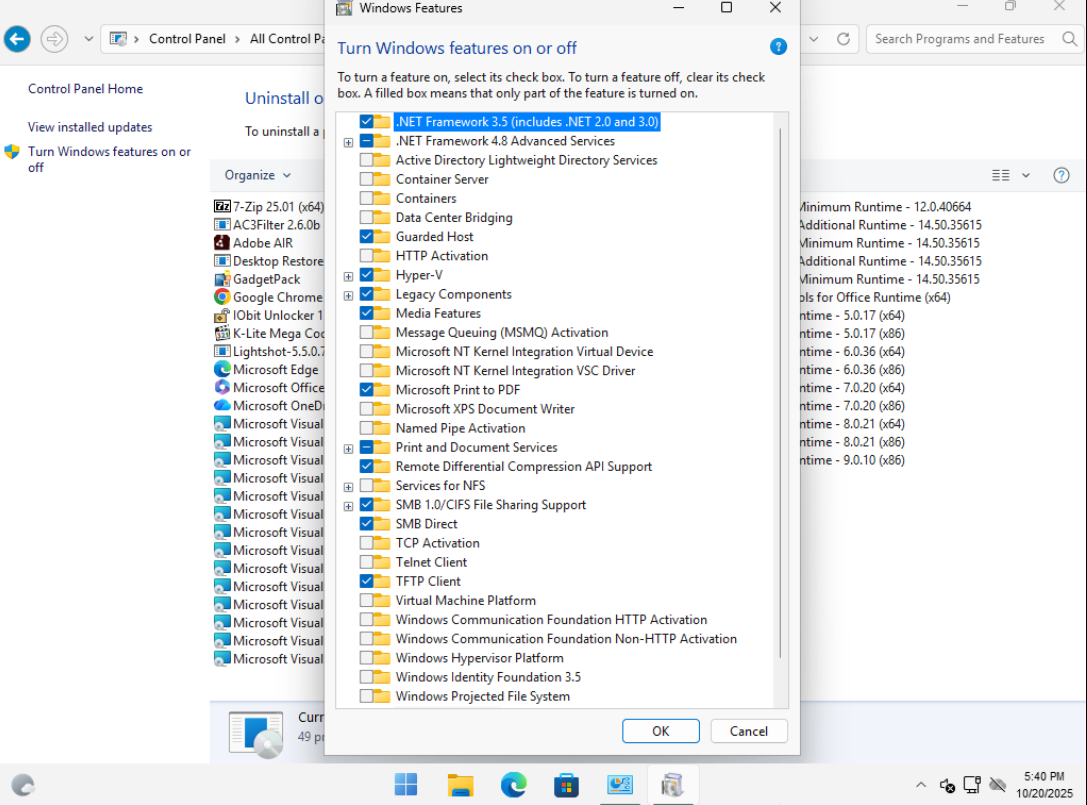Click the refresh button in address bar
This screenshot has width=1087, height=805.
843,39
